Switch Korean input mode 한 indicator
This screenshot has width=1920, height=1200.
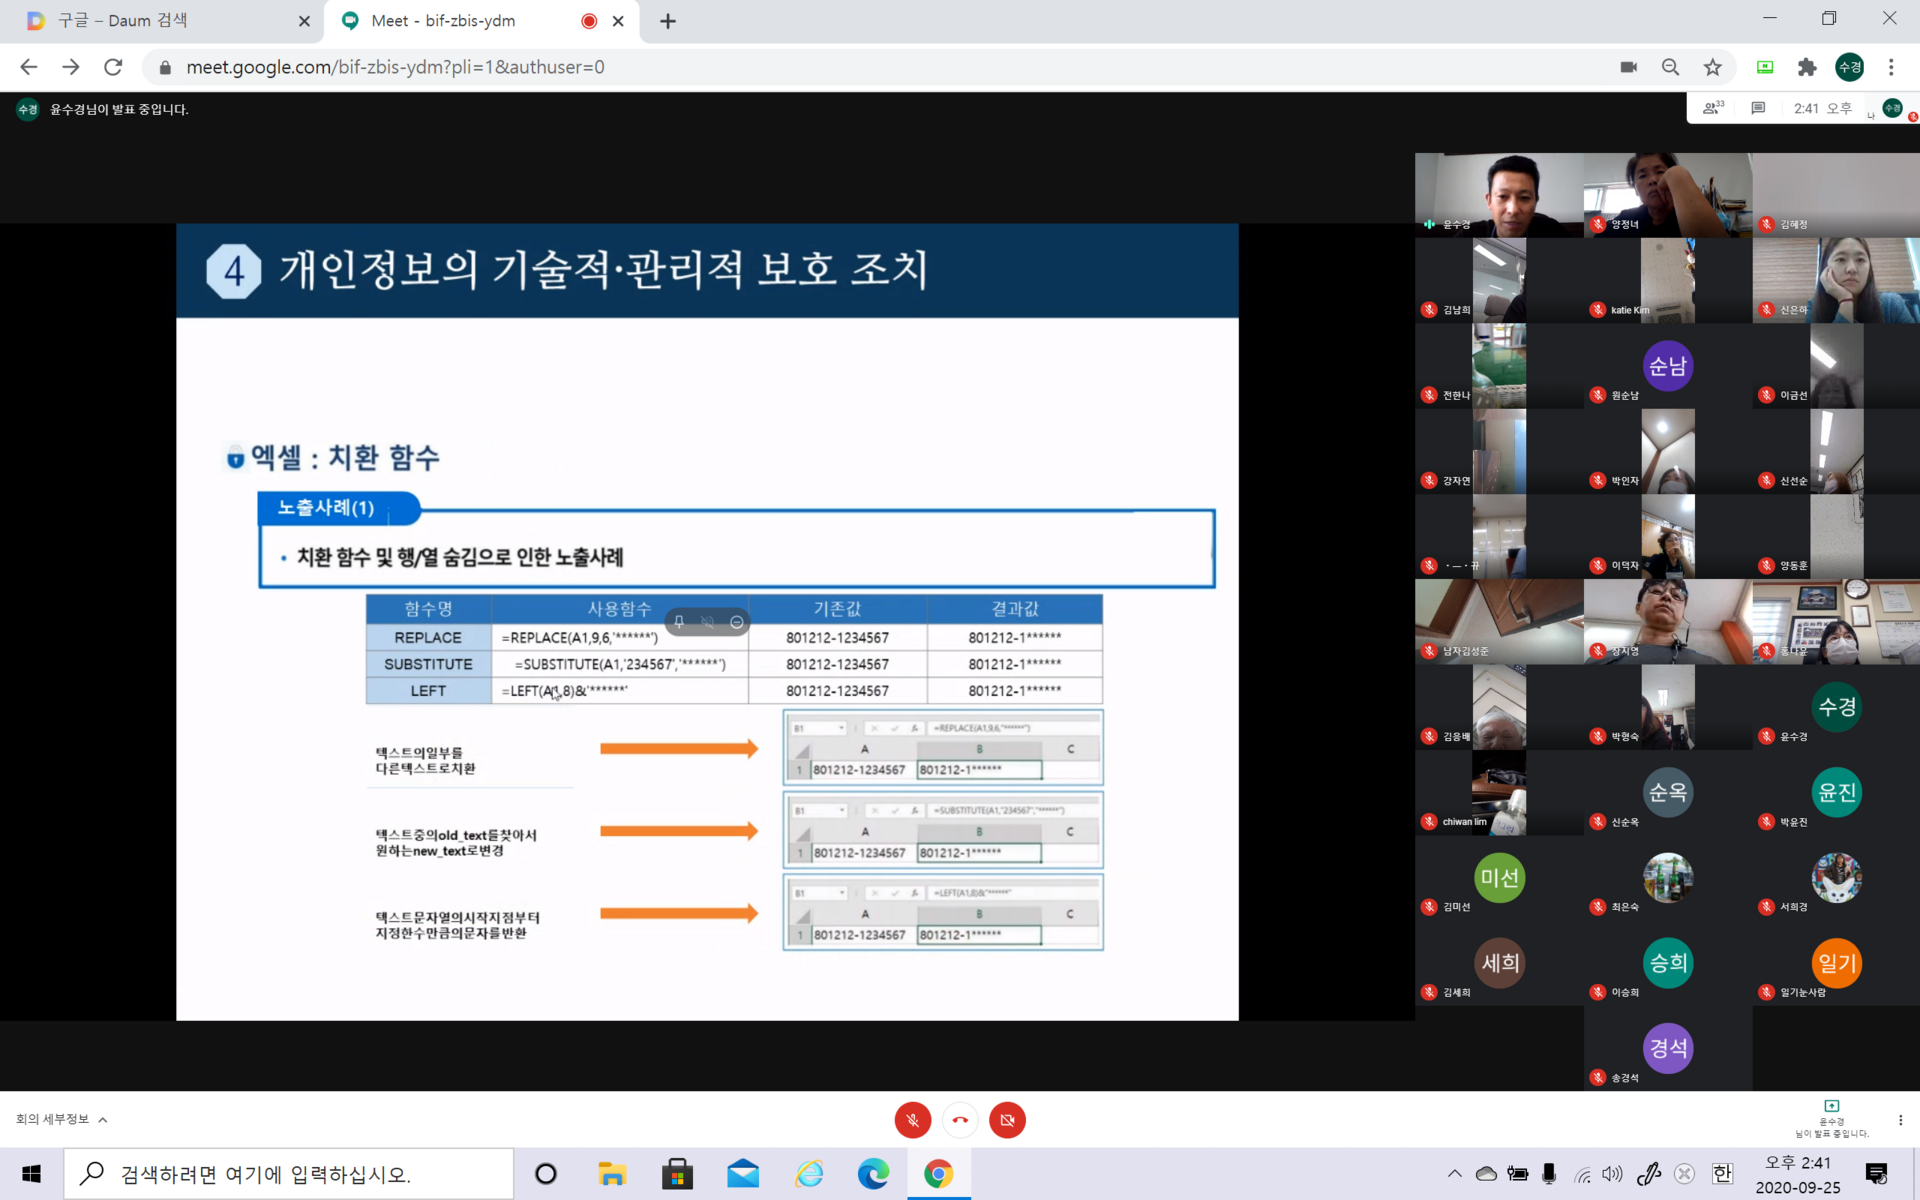click(1722, 1173)
